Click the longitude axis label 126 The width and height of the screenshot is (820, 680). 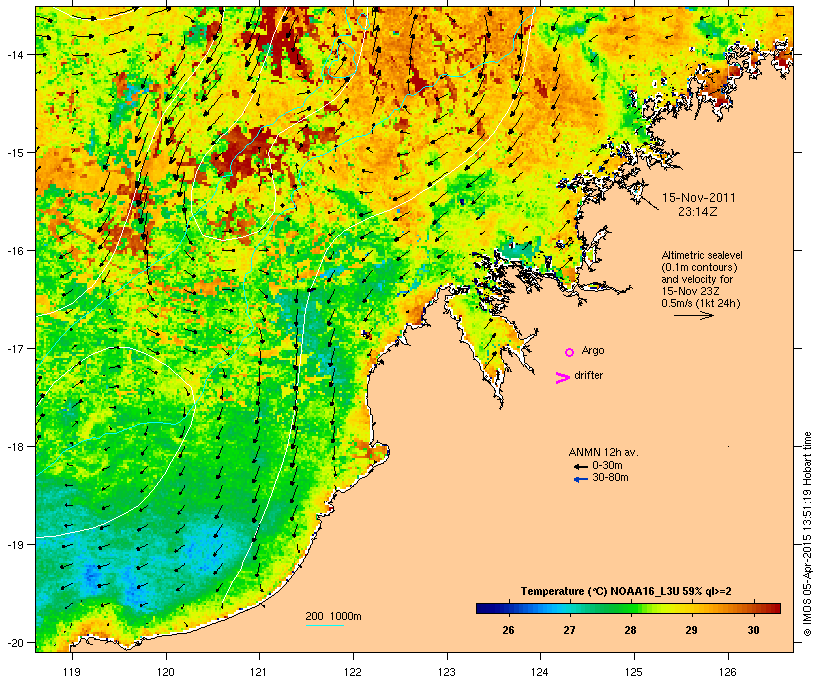pos(728,672)
